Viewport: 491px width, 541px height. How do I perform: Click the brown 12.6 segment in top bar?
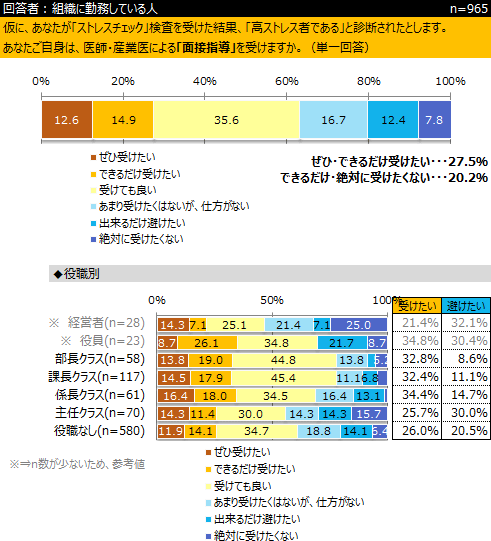67,120
